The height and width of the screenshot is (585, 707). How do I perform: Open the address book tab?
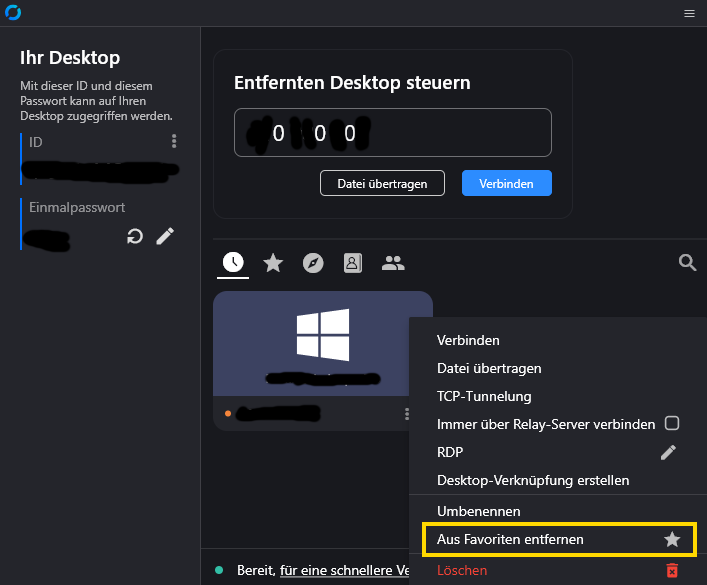coord(353,263)
